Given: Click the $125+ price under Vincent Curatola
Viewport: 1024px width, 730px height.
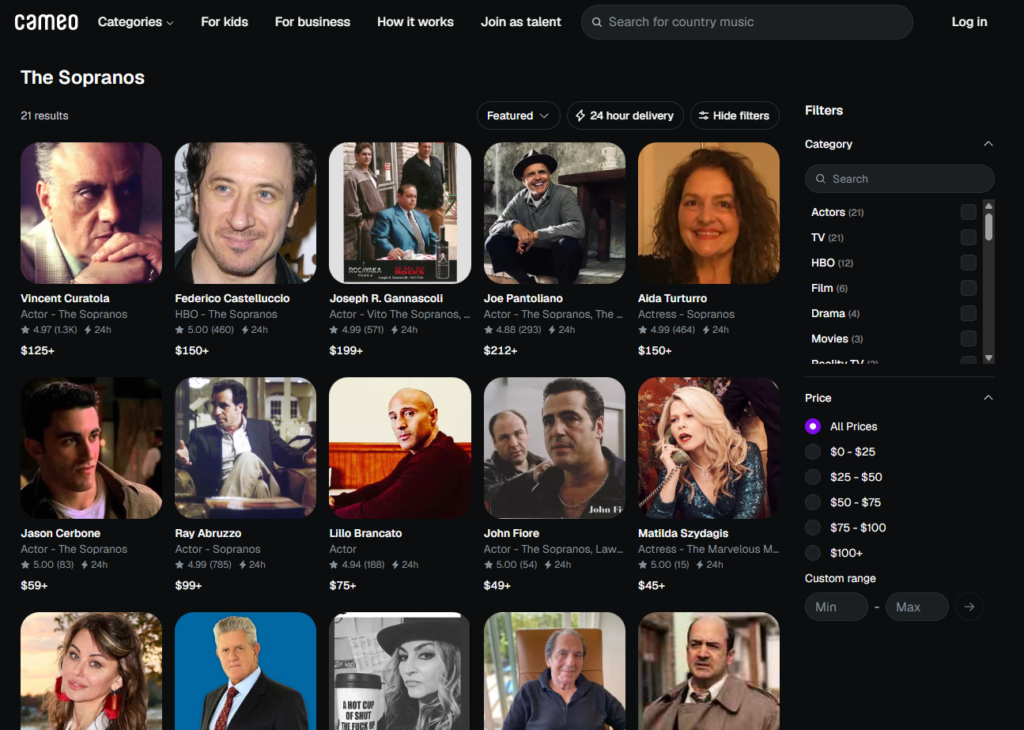Looking at the screenshot, I should pyautogui.click(x=38, y=351).
